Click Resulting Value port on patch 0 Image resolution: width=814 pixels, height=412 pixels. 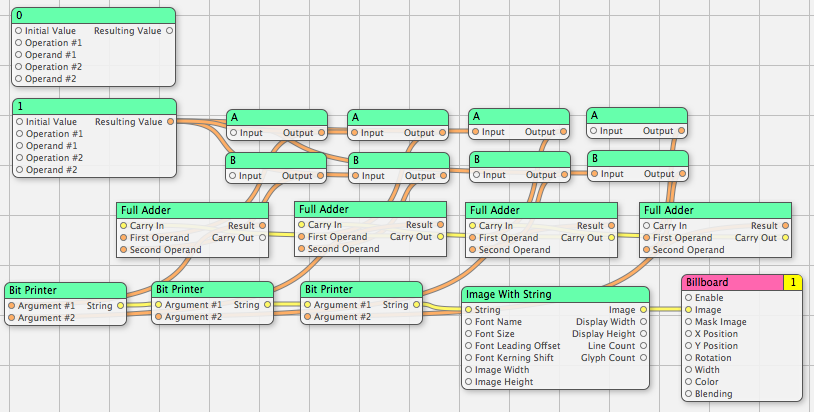coord(170,31)
